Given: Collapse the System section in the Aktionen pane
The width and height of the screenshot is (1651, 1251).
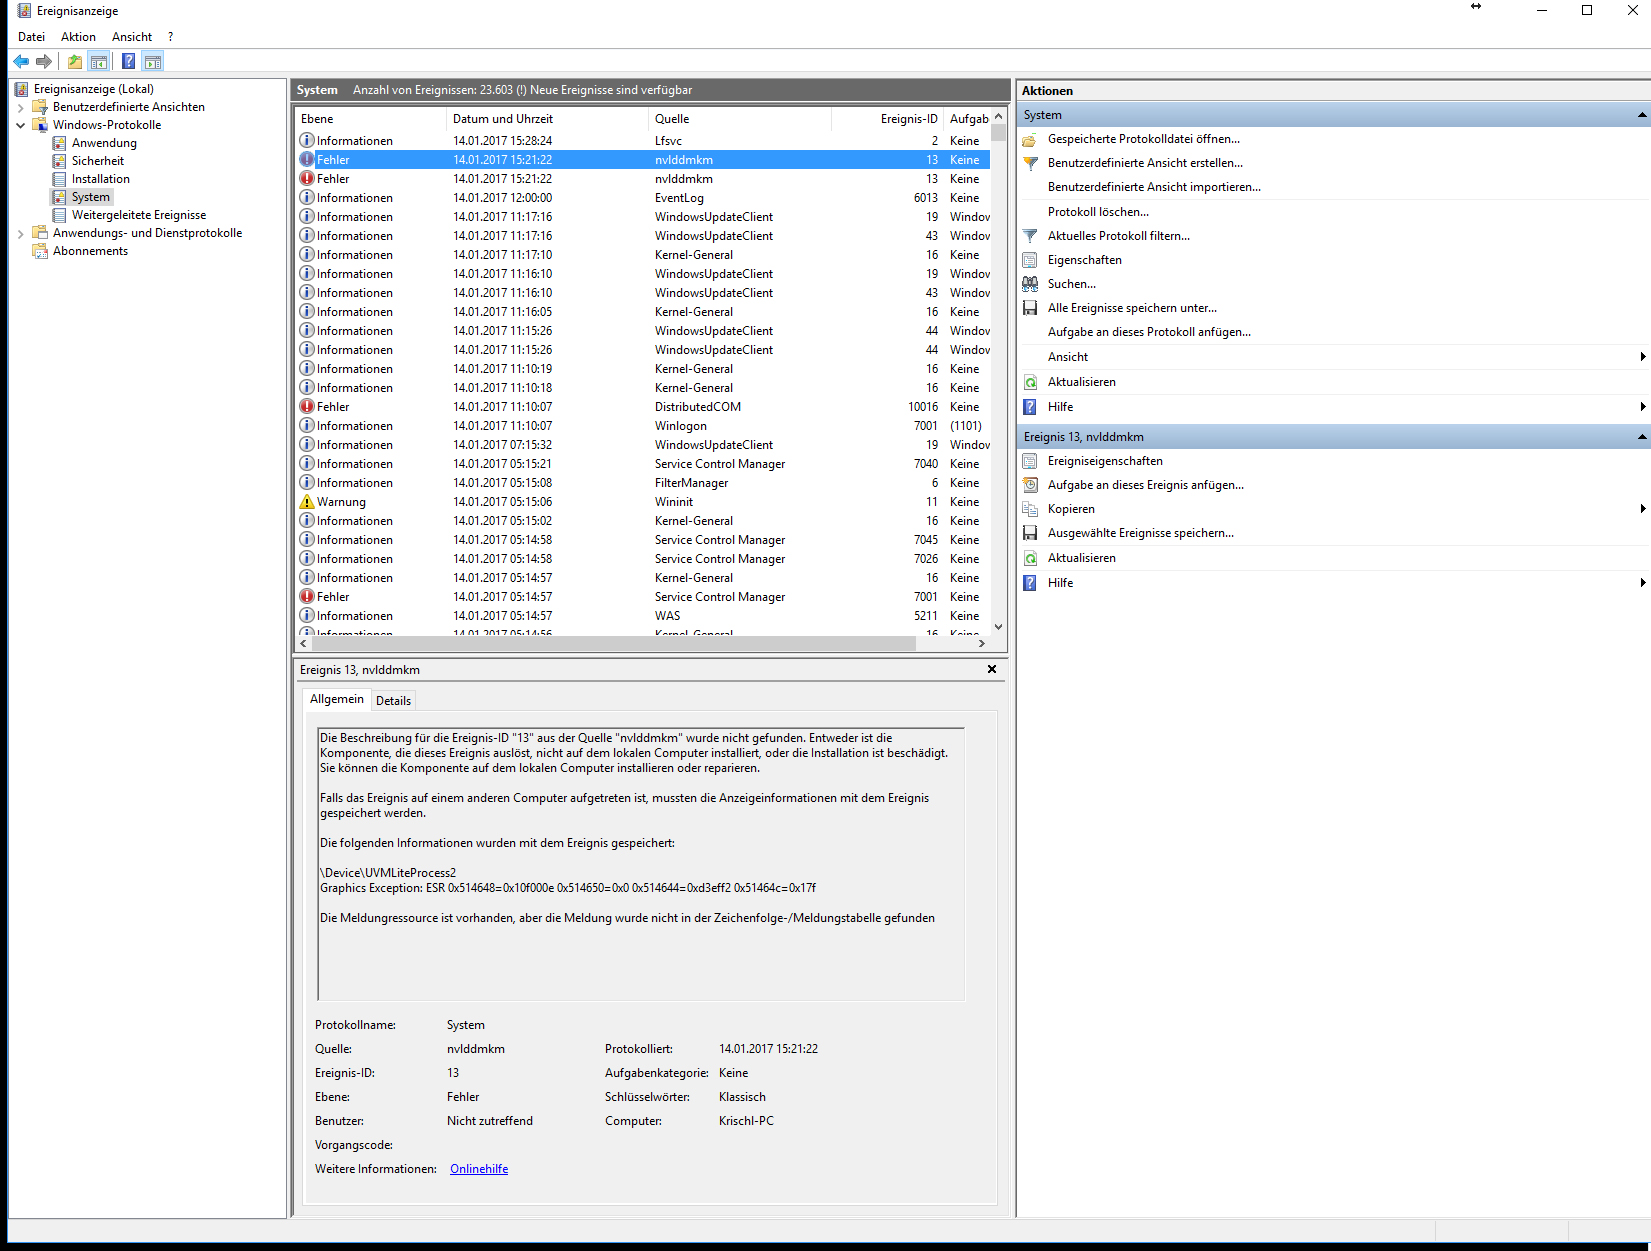Looking at the screenshot, I should (x=1641, y=115).
